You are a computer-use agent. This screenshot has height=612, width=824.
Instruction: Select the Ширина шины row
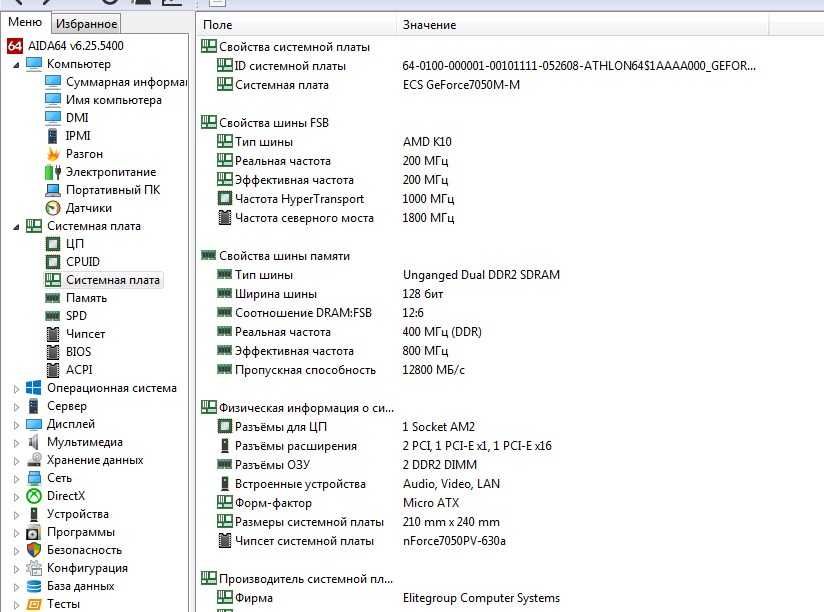point(330,294)
